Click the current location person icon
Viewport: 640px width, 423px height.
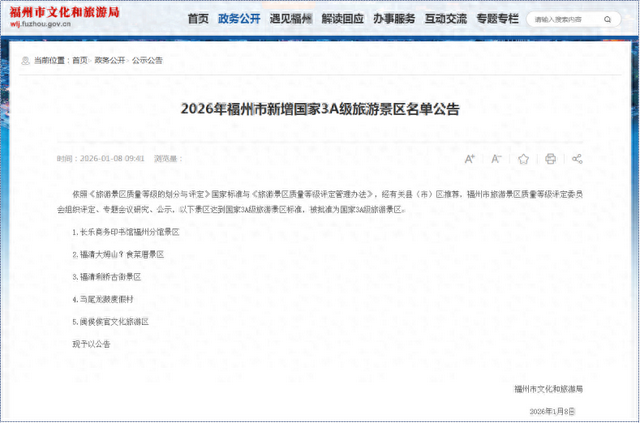[25, 61]
